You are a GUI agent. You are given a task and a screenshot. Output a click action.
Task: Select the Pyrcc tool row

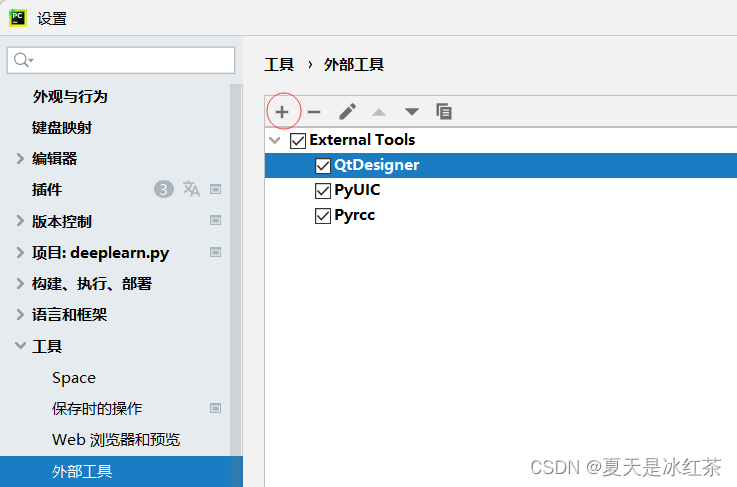tap(501, 215)
